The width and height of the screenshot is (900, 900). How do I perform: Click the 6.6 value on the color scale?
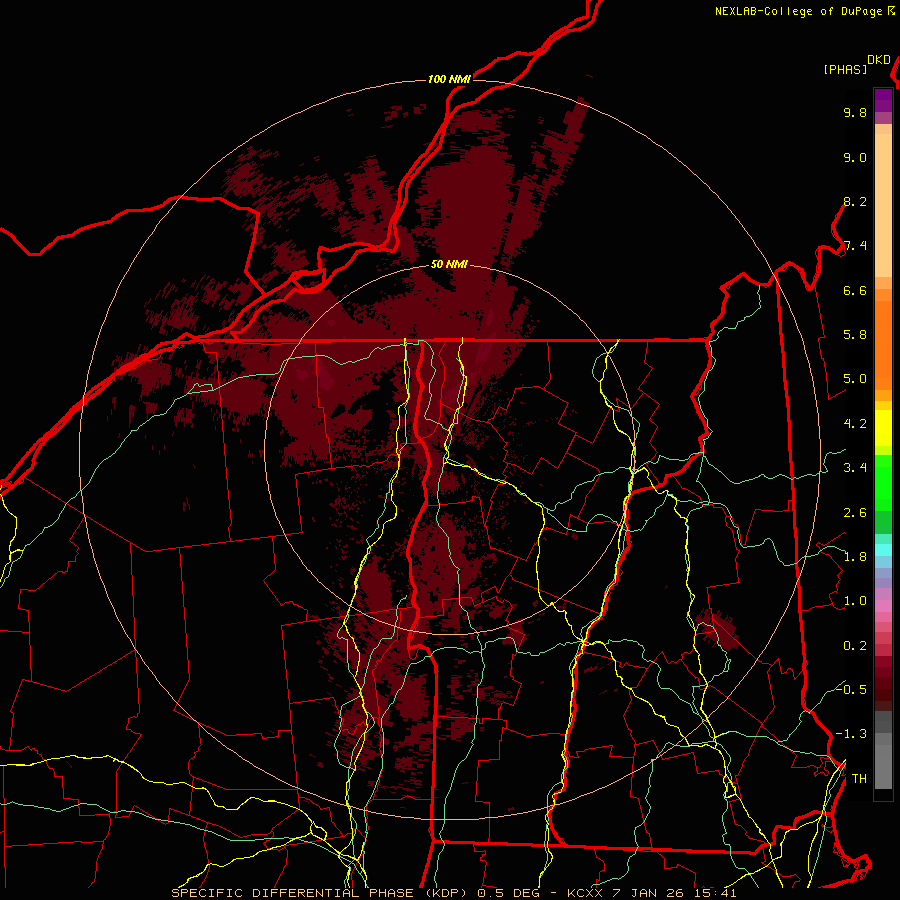click(855, 291)
